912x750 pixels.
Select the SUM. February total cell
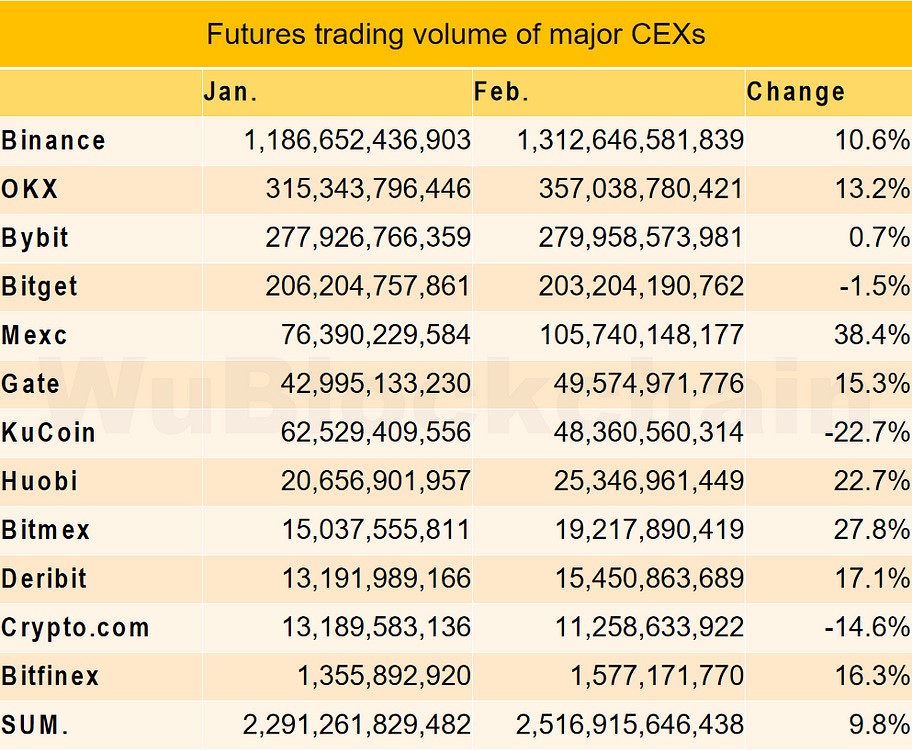click(x=609, y=725)
